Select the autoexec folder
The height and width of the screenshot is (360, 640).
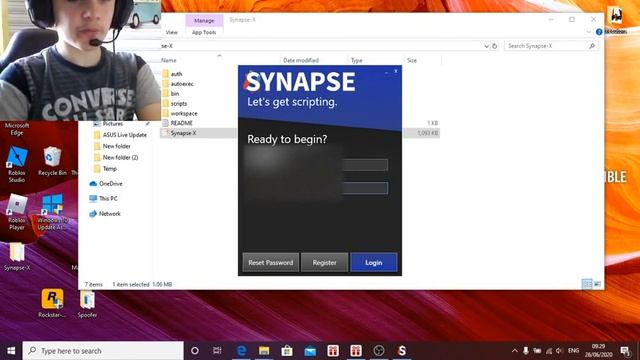[x=182, y=84]
